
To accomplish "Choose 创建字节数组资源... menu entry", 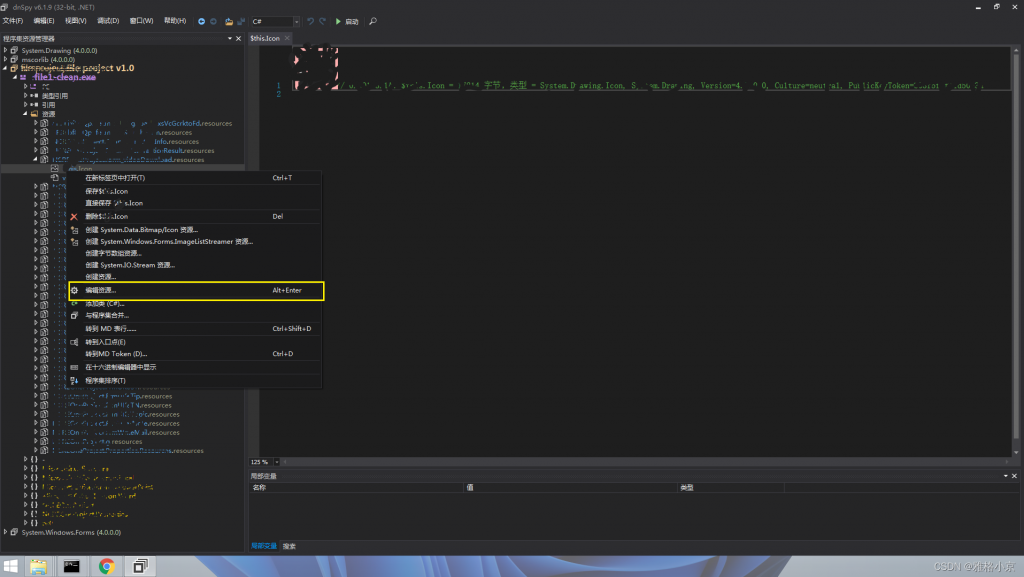I will [x=195, y=253].
